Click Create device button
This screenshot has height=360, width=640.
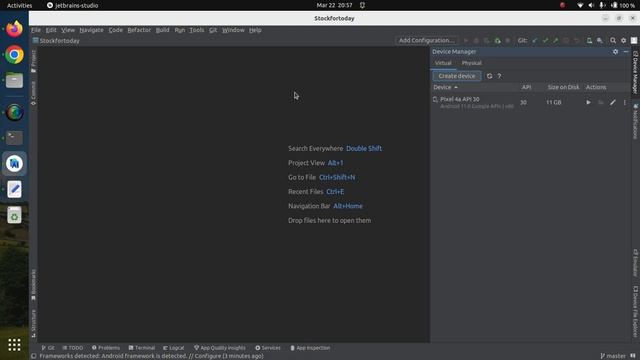pos(457,76)
